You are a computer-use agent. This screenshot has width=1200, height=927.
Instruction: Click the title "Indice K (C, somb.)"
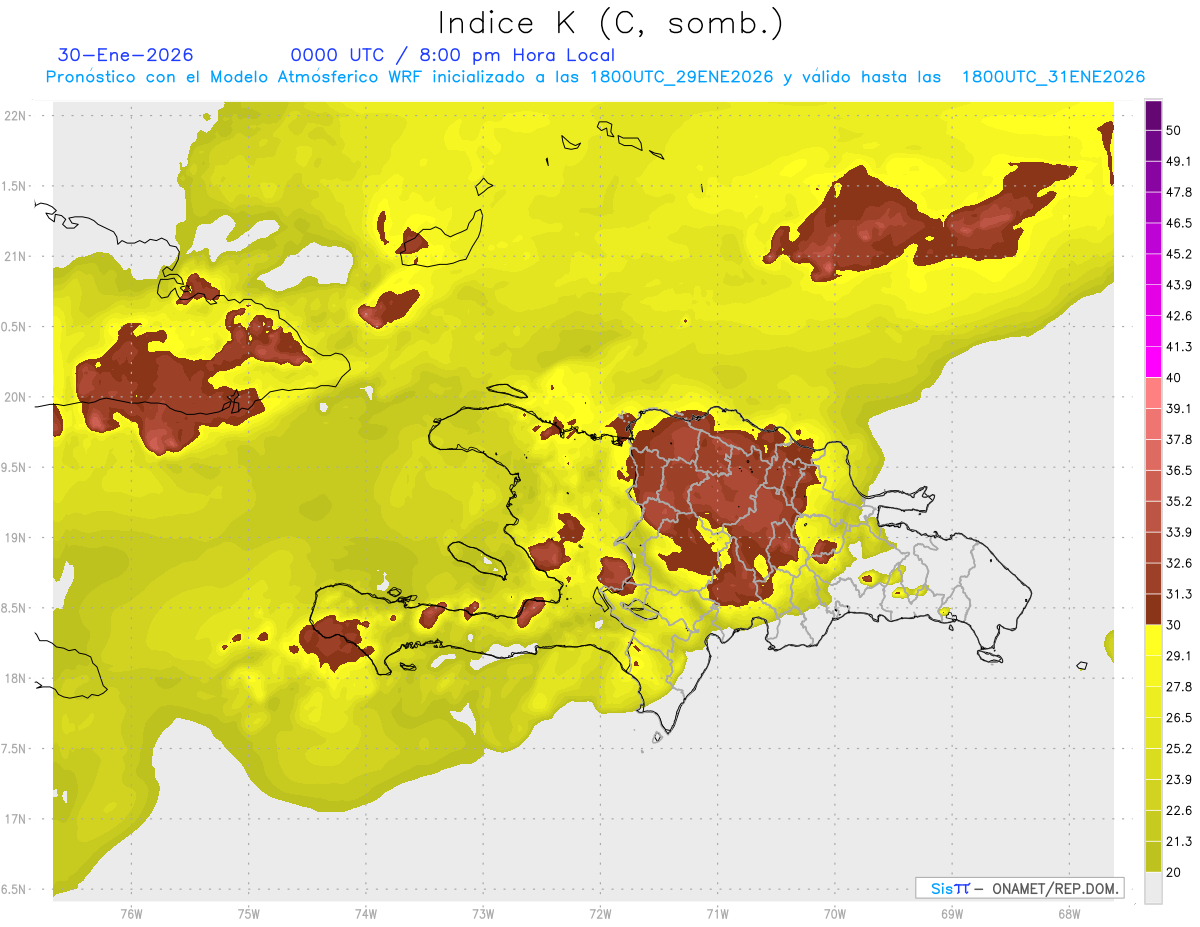point(610,24)
